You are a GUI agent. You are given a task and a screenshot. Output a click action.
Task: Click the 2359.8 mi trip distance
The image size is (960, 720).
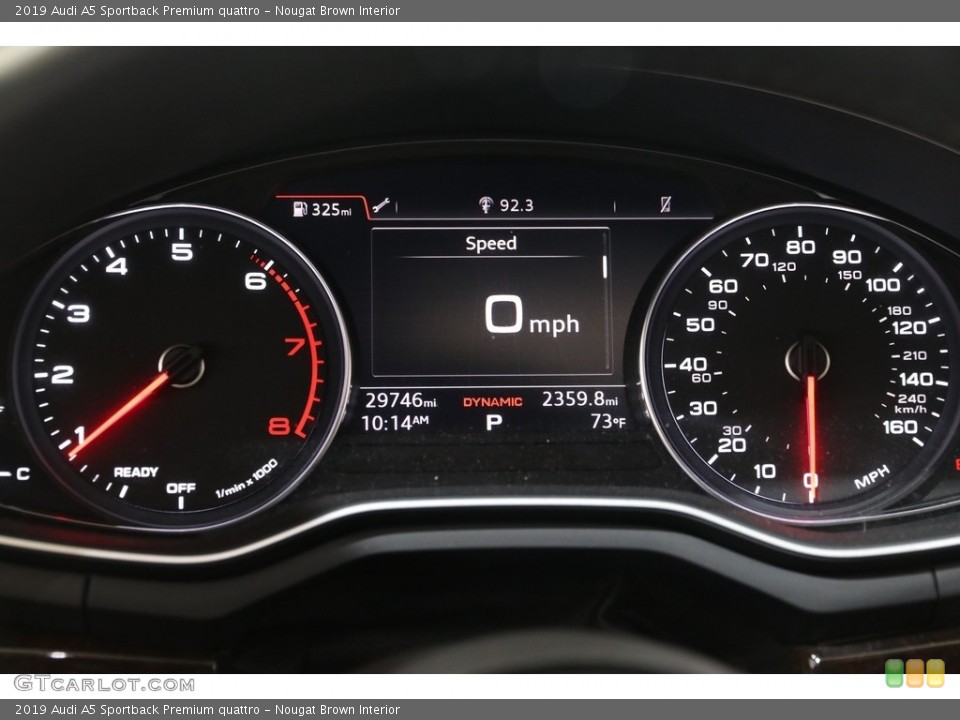(x=580, y=399)
